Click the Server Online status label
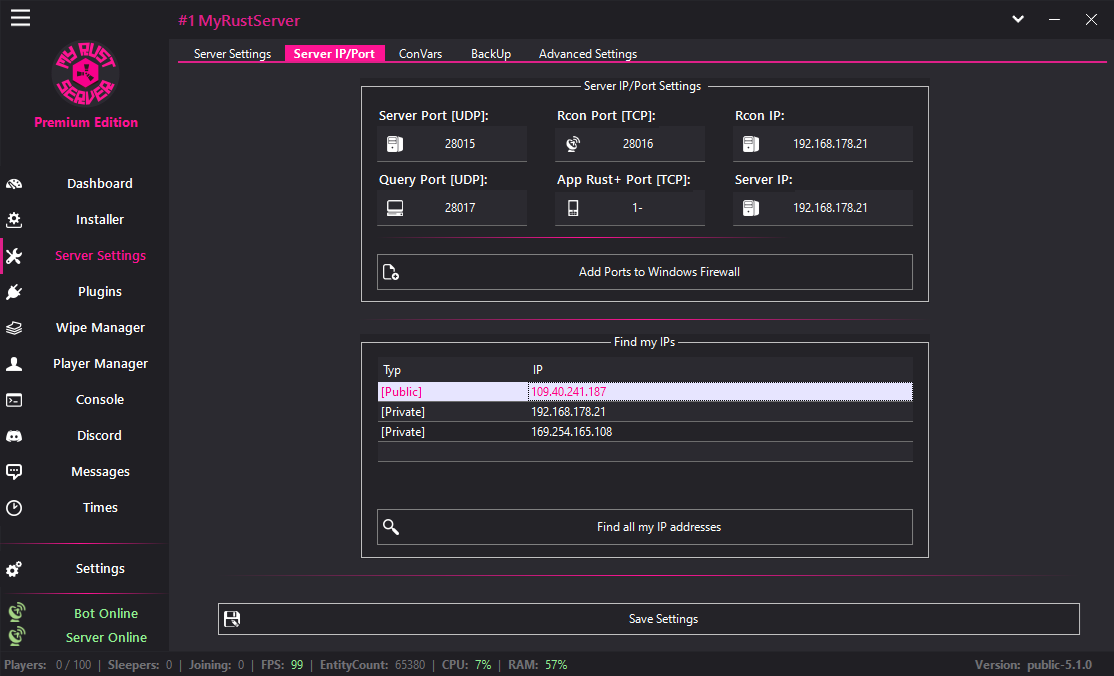The image size is (1114, 676). coord(106,638)
